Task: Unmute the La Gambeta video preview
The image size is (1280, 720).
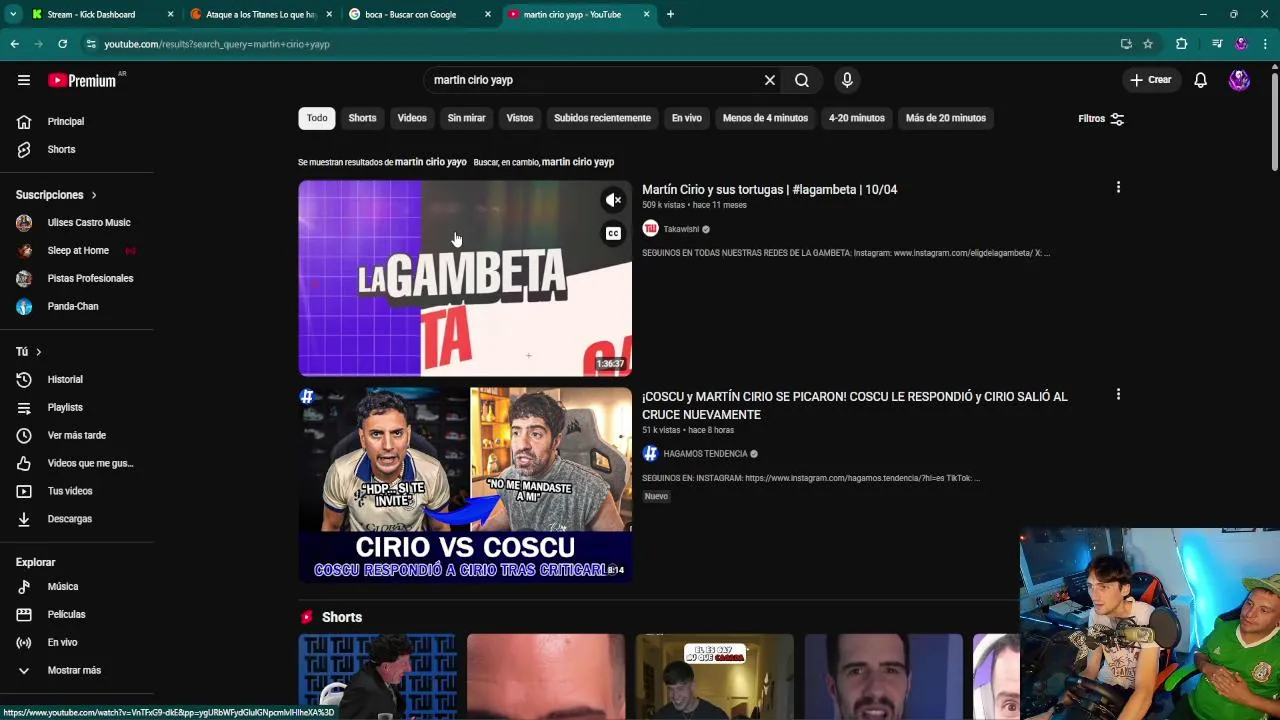Action: coord(614,200)
